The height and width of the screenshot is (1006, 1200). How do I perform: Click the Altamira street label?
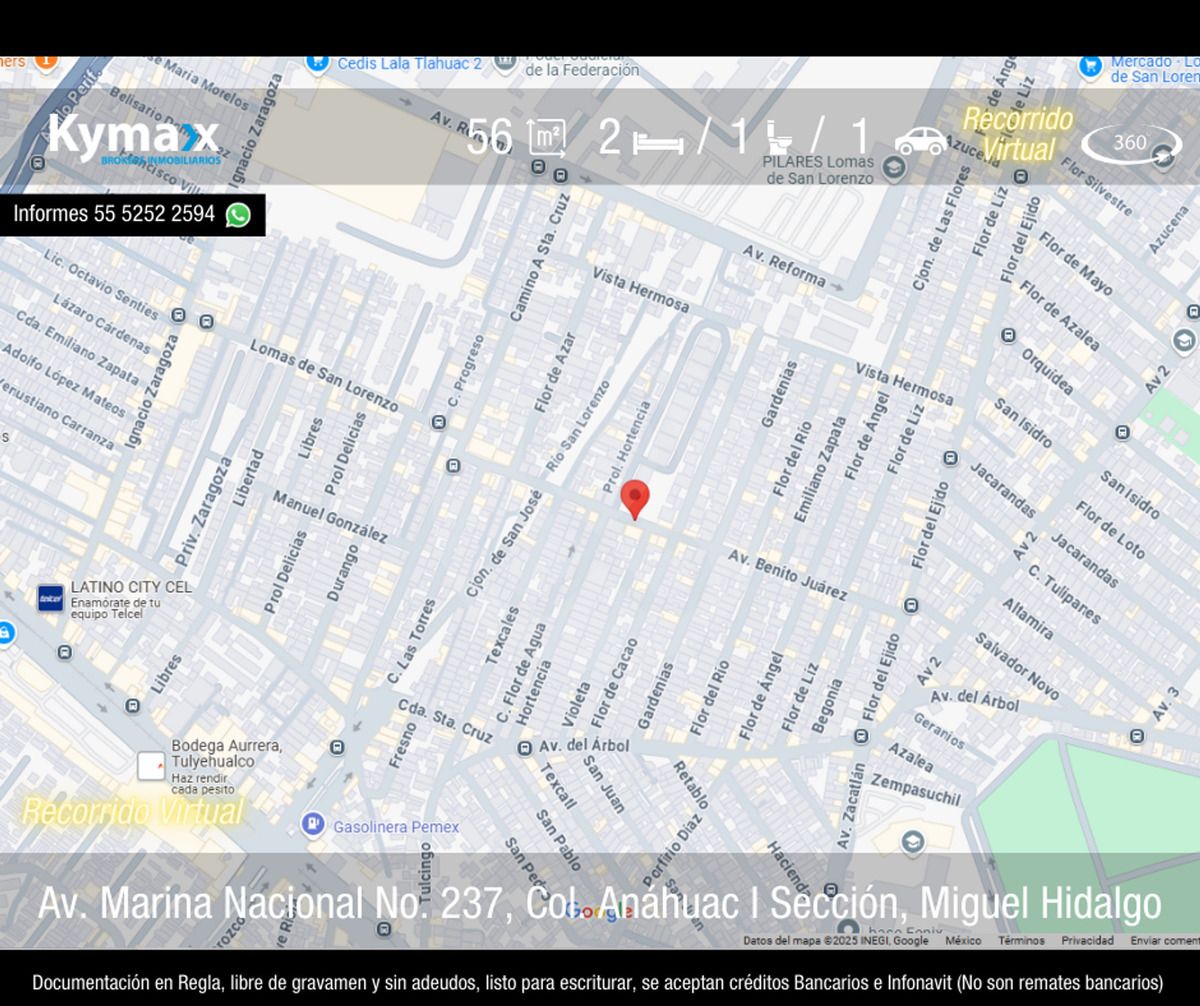point(1027,618)
